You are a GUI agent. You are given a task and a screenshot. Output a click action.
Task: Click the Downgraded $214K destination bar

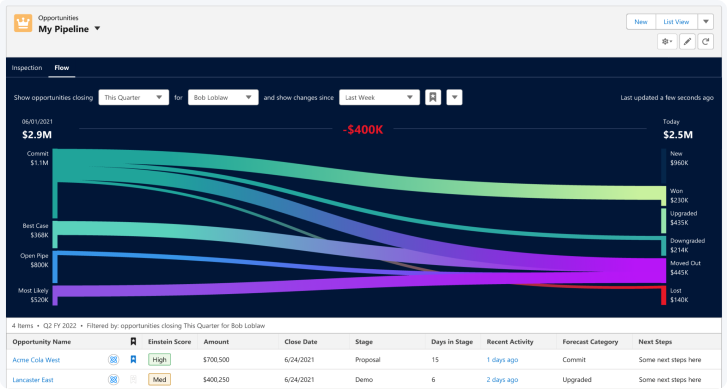tap(663, 246)
